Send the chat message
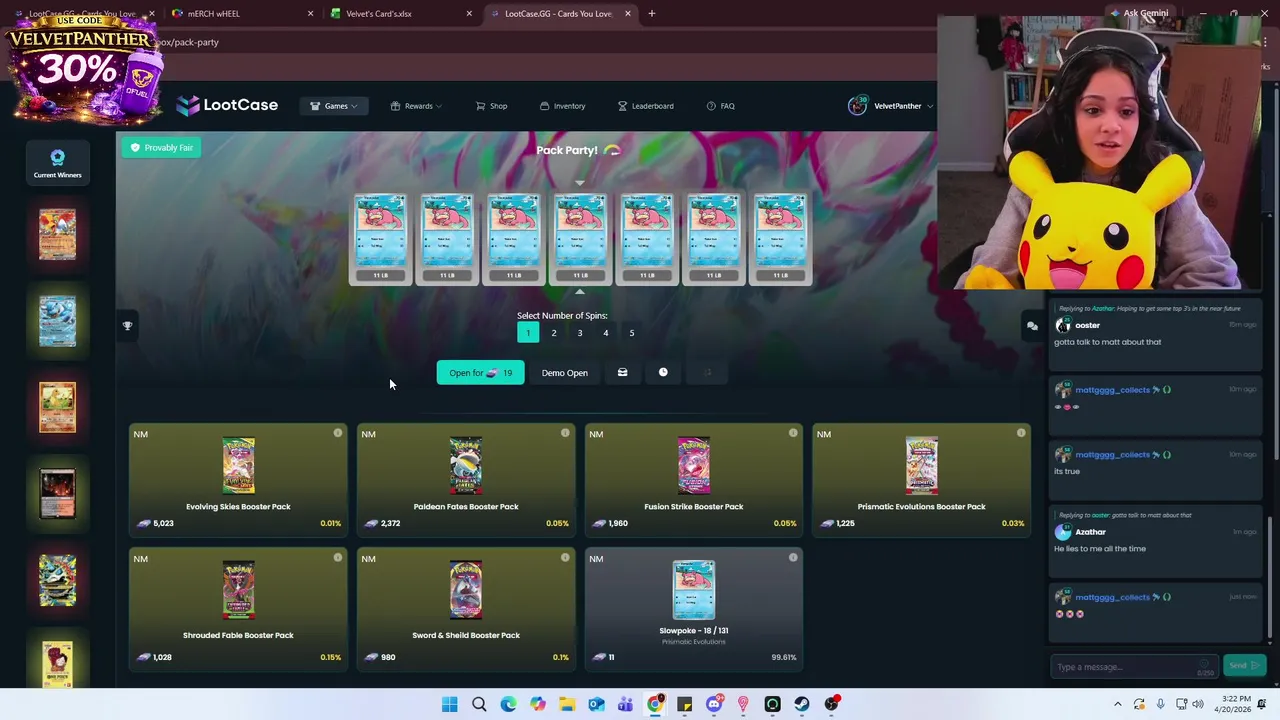The image size is (1280, 720). click(1243, 666)
